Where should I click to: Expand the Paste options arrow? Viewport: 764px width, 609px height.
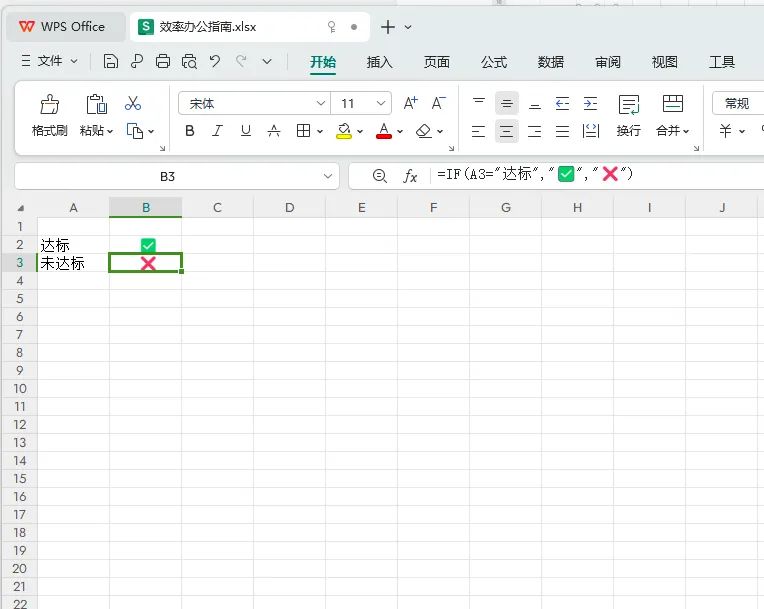coord(110,131)
